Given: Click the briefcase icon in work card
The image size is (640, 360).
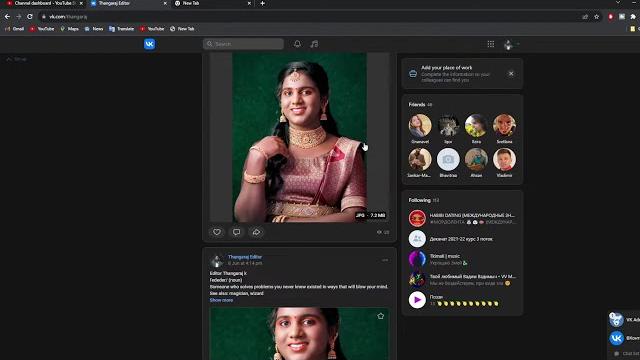Looking at the screenshot, I should [413, 74].
